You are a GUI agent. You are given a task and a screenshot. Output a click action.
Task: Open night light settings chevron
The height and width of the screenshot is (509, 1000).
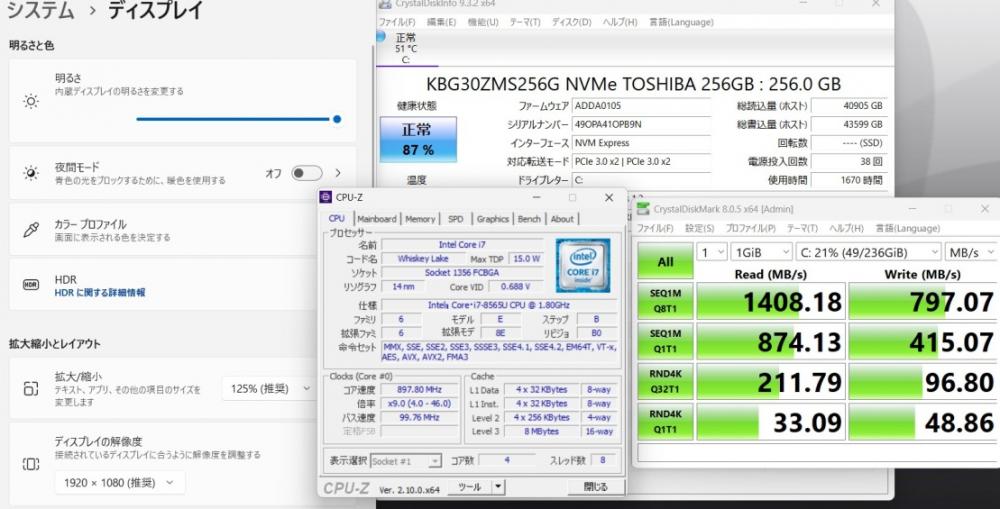click(x=338, y=173)
